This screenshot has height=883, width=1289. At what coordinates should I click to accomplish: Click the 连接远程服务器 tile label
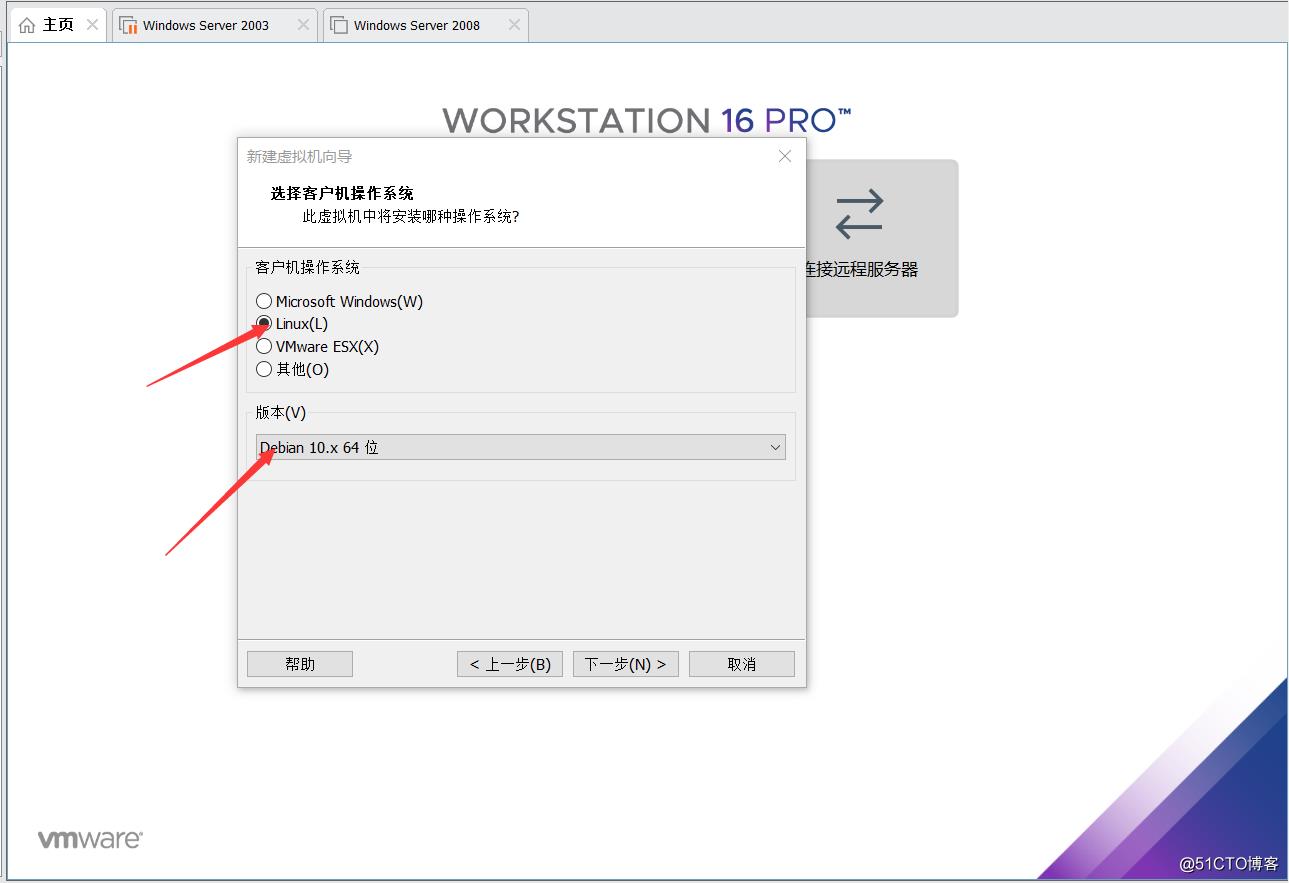tap(861, 269)
